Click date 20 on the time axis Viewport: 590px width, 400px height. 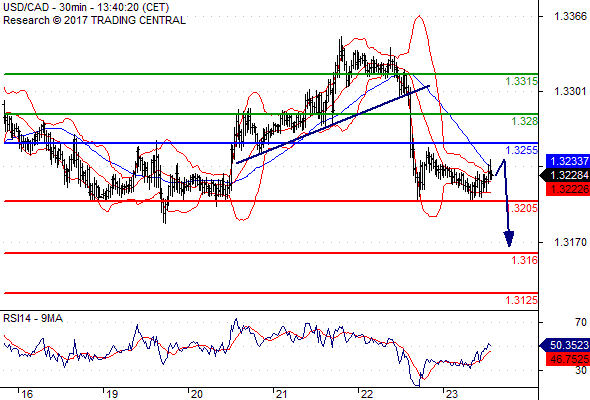click(196, 394)
